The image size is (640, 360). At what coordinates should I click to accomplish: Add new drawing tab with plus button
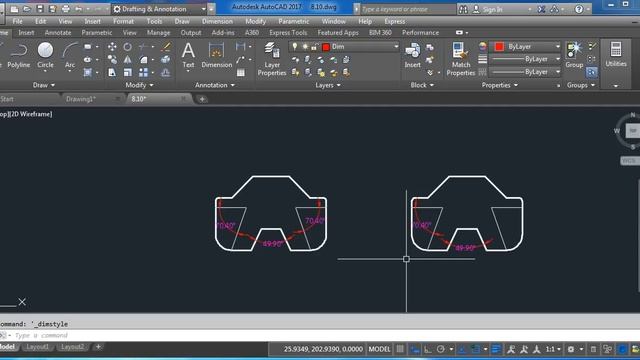pos(202,99)
